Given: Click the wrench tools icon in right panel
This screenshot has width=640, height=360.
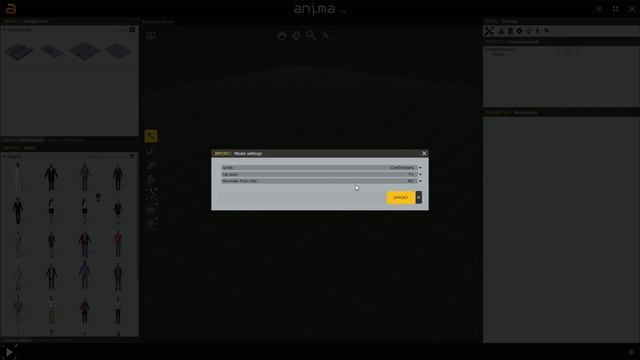Looking at the screenshot, I should tap(489, 31).
